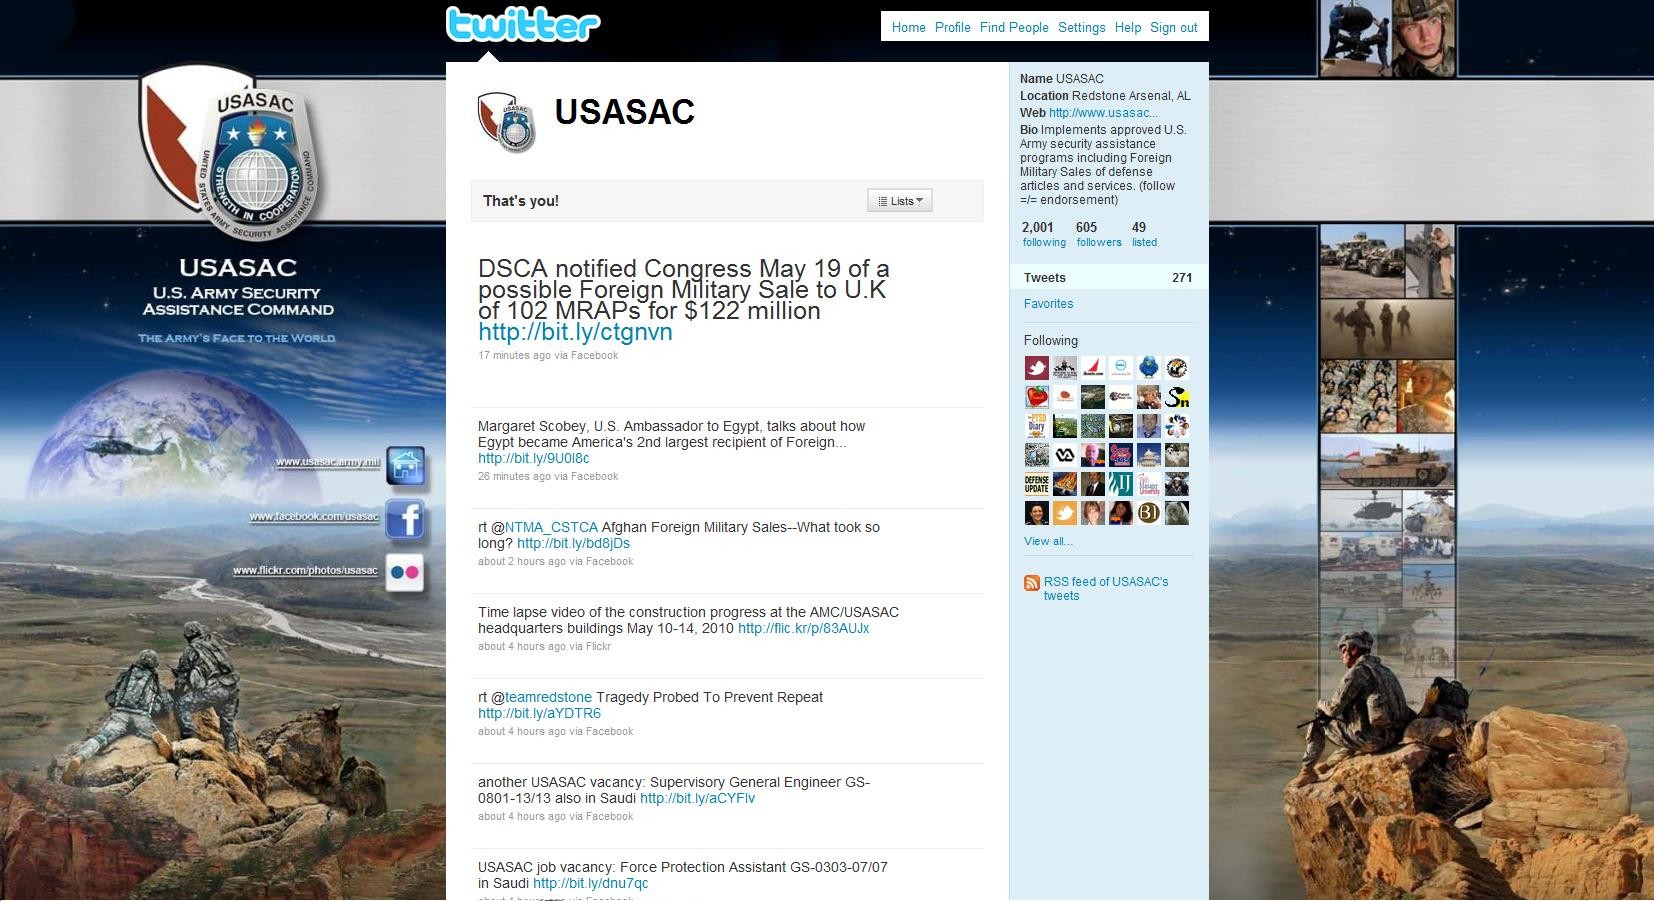Open the @teamredstone mention link
The width and height of the screenshot is (1654, 901).
point(548,697)
